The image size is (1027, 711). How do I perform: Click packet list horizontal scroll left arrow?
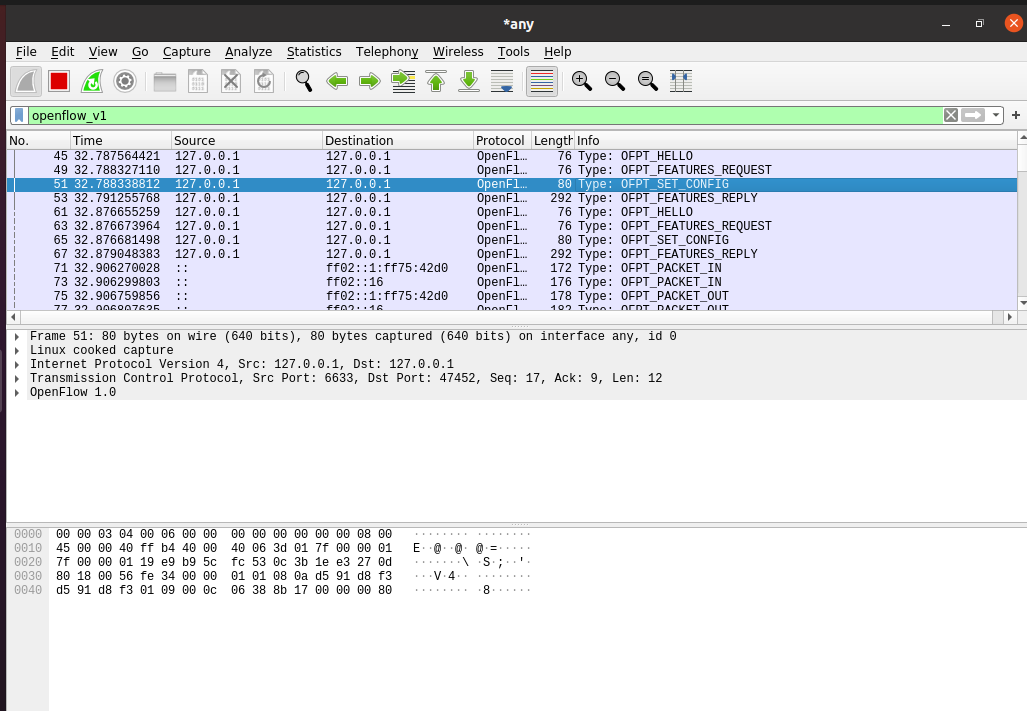14,317
